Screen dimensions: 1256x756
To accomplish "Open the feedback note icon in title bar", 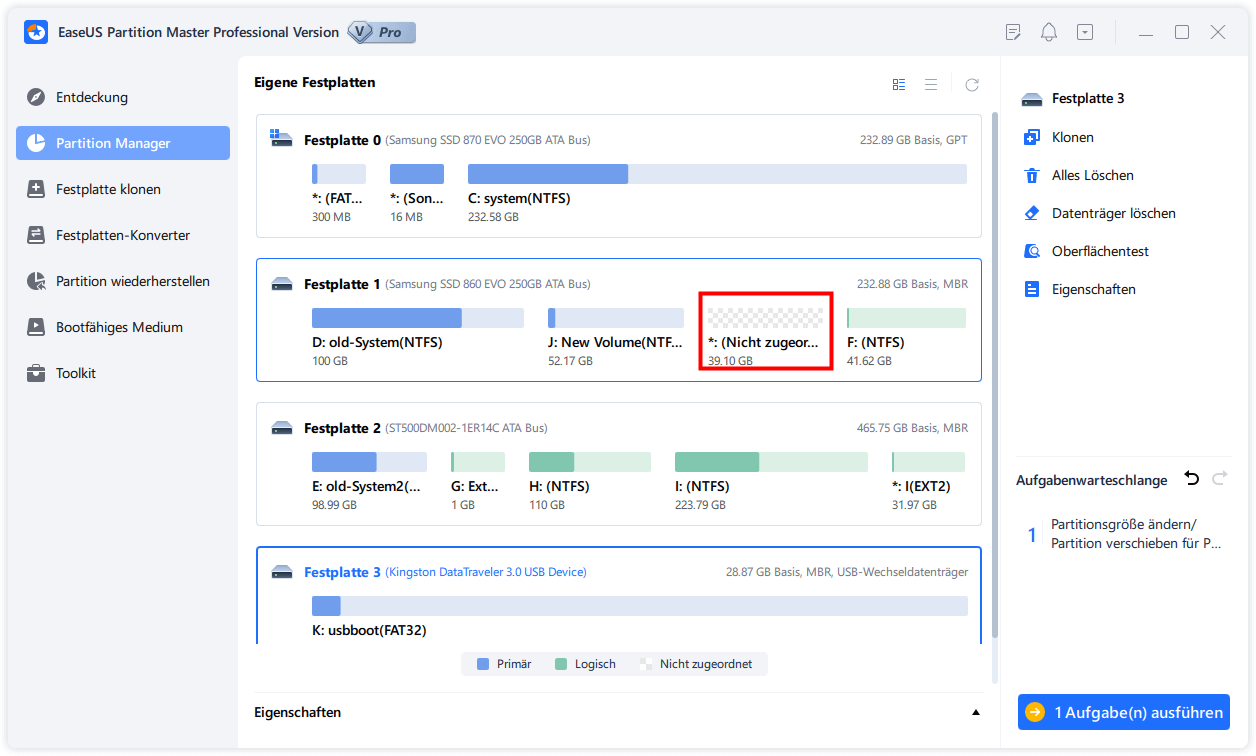I will click(1013, 32).
